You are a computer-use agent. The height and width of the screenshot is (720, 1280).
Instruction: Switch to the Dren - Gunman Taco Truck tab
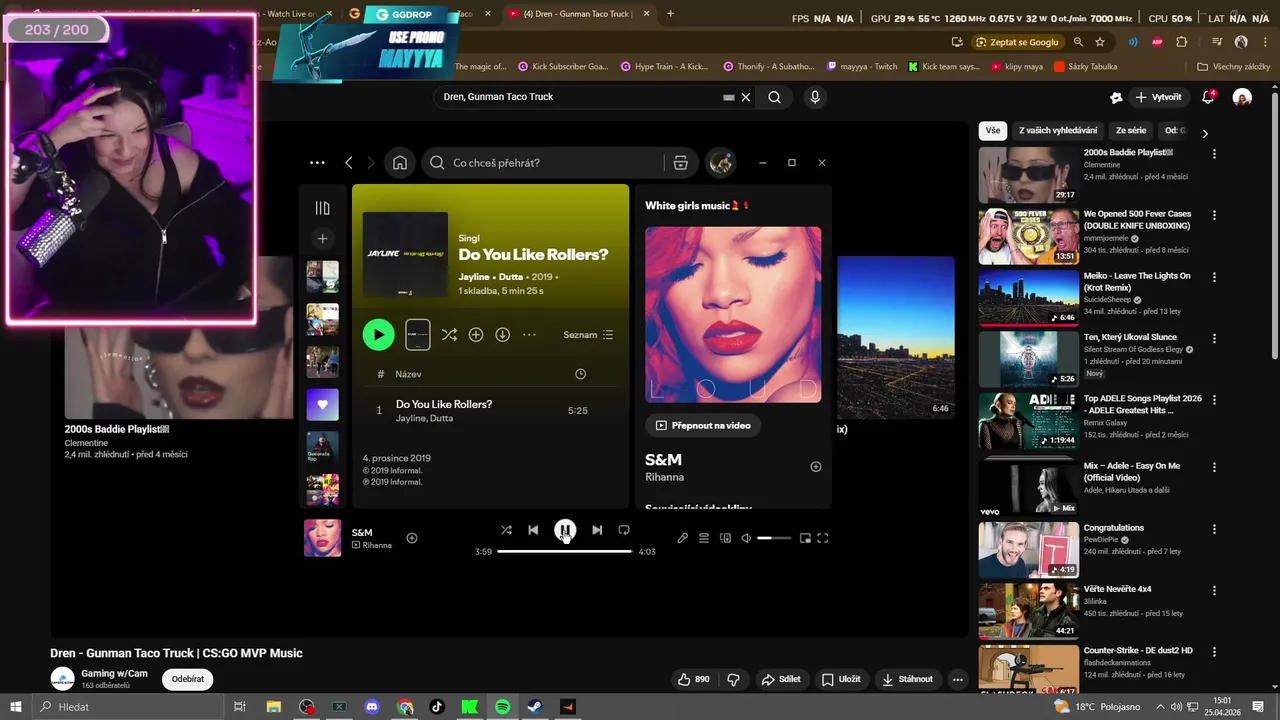coord(578,14)
